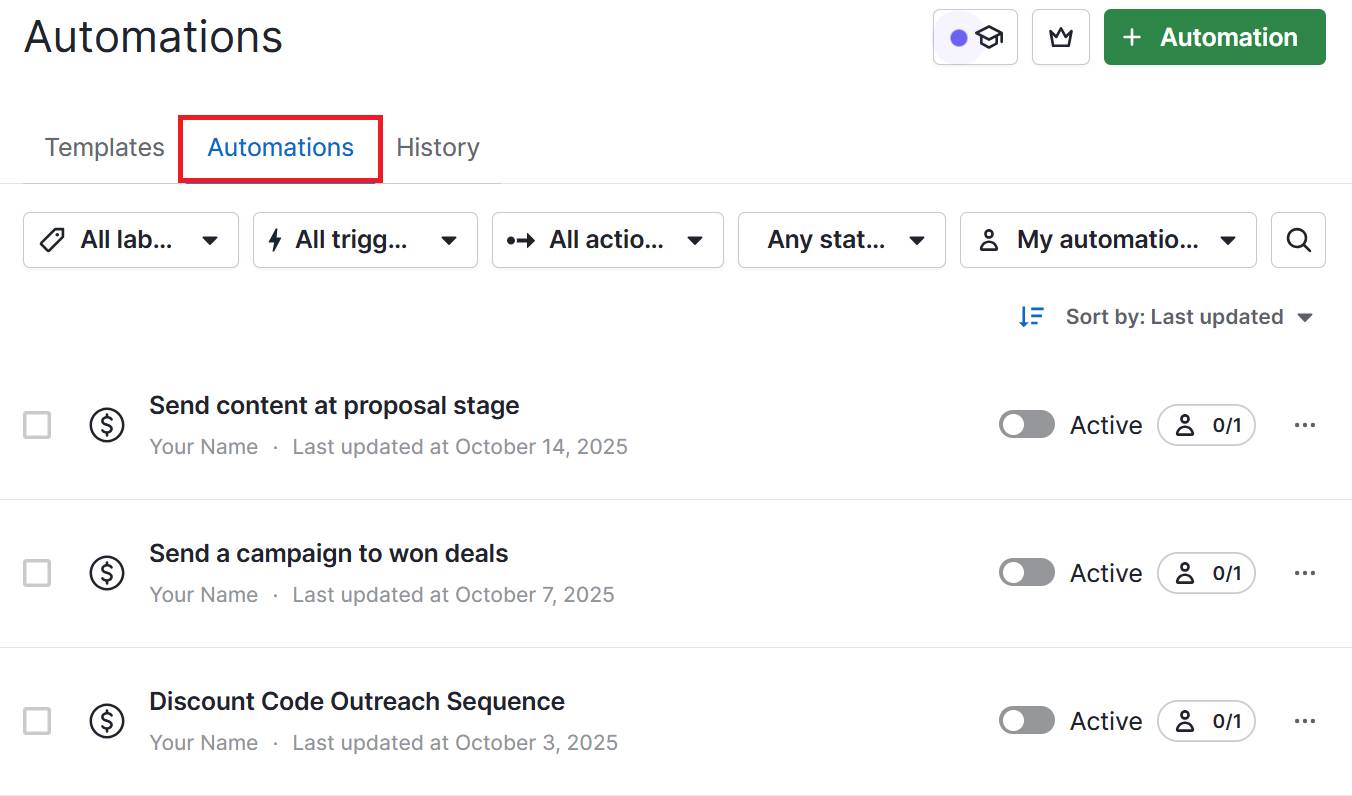Viewport: 1352px width, 796px height.
Task: Open the three-dot menu for Discount Code Outreach Sequence
Action: [1305, 721]
